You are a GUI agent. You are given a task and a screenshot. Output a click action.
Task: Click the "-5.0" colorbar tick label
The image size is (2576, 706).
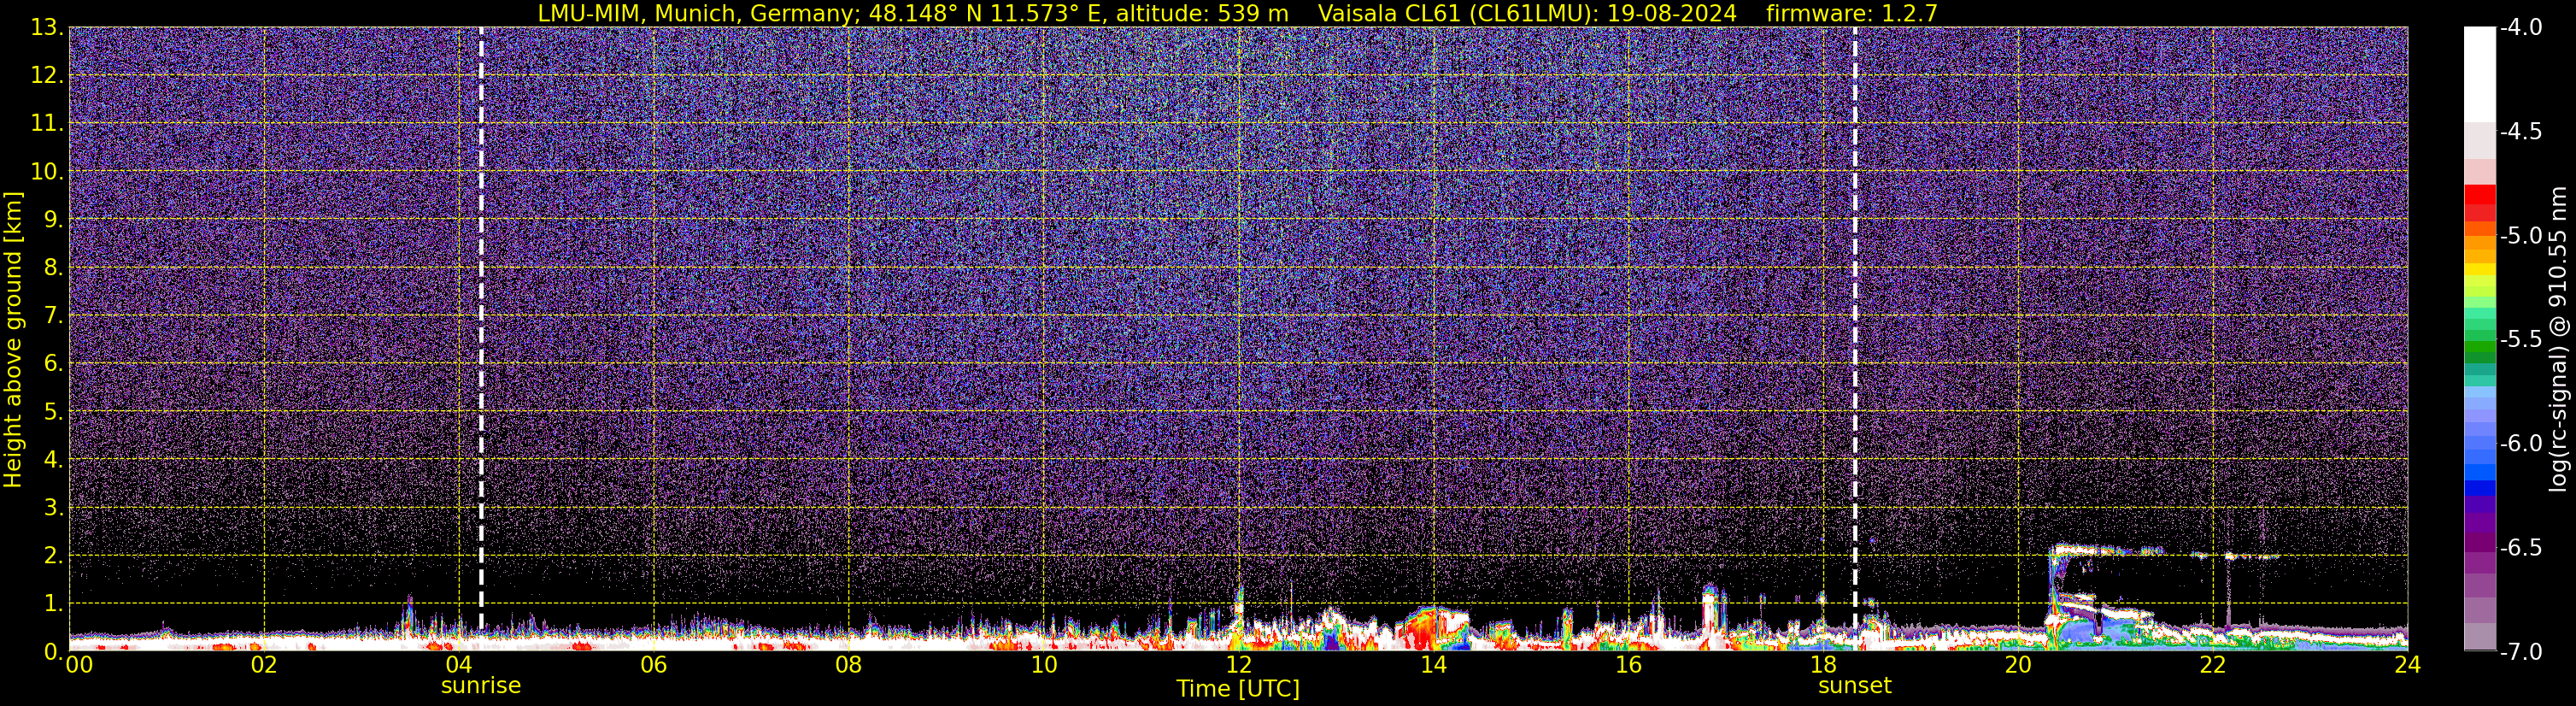pyautogui.click(x=2521, y=236)
